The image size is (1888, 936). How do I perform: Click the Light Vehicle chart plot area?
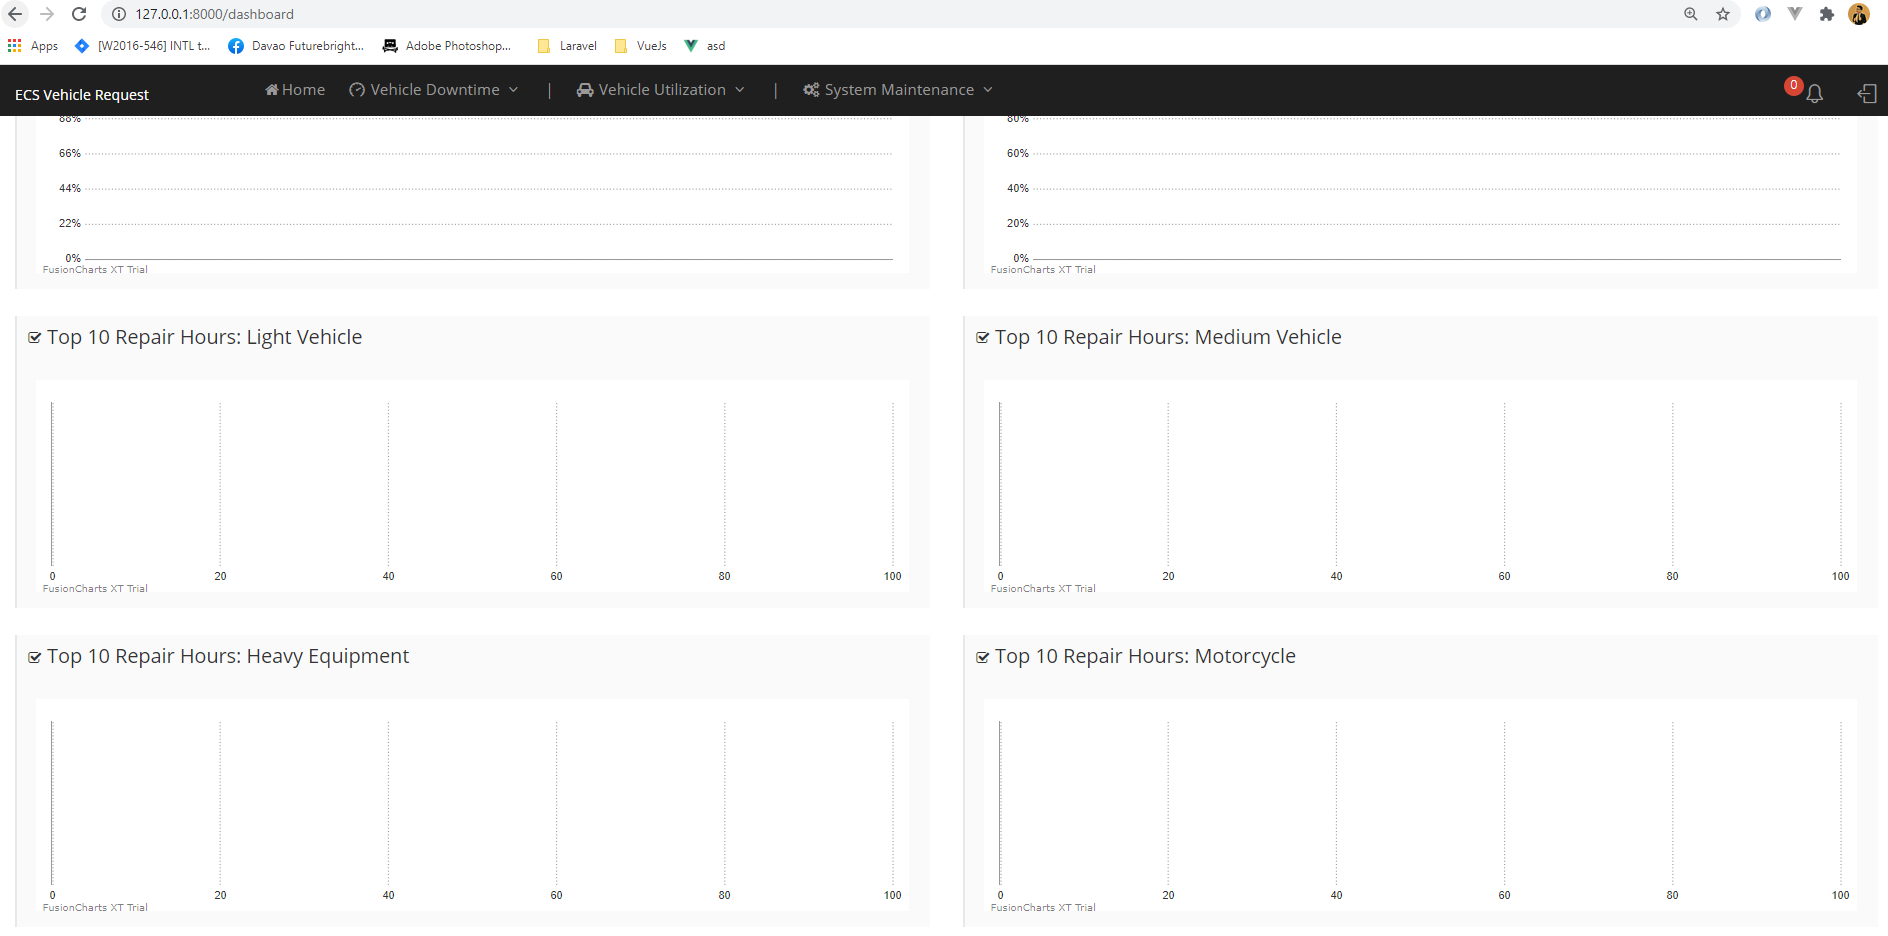(472, 485)
